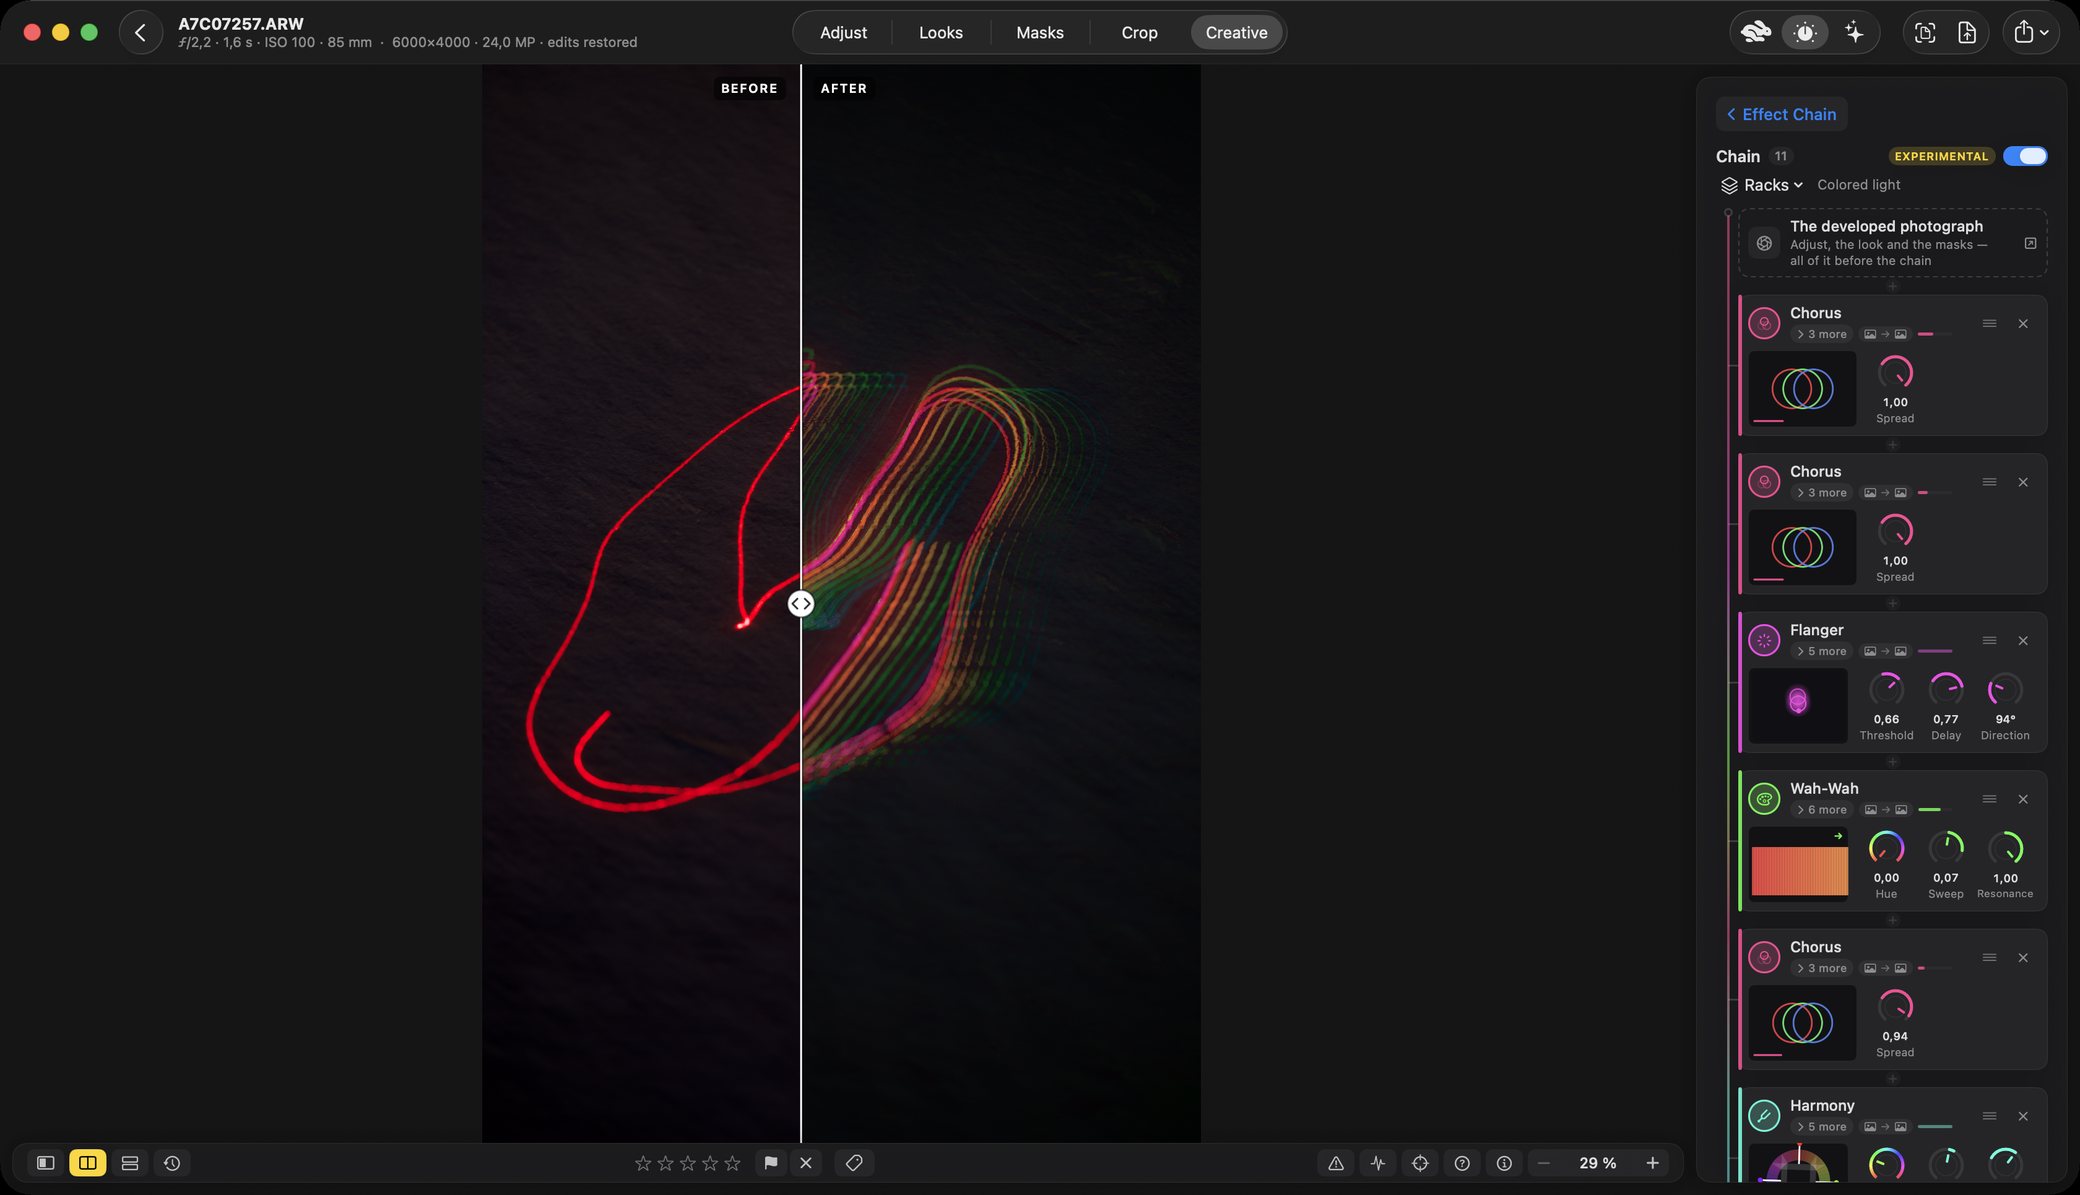Expand '3 more' on the first Chorus effect
Viewport: 2080px width, 1195px height.
1821,335
